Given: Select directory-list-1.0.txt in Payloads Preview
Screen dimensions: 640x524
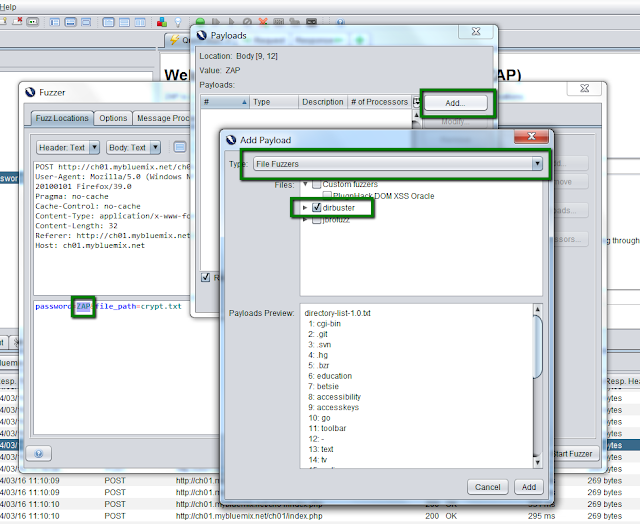Looking at the screenshot, I should (337, 313).
